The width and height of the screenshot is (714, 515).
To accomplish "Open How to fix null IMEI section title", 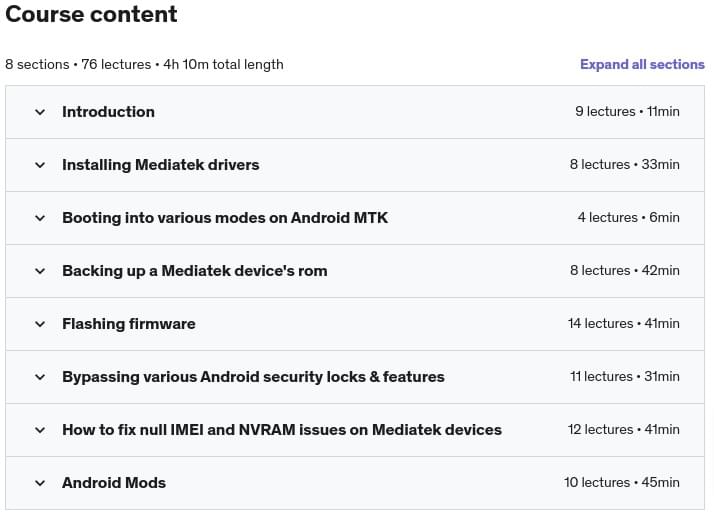I will click(282, 429).
